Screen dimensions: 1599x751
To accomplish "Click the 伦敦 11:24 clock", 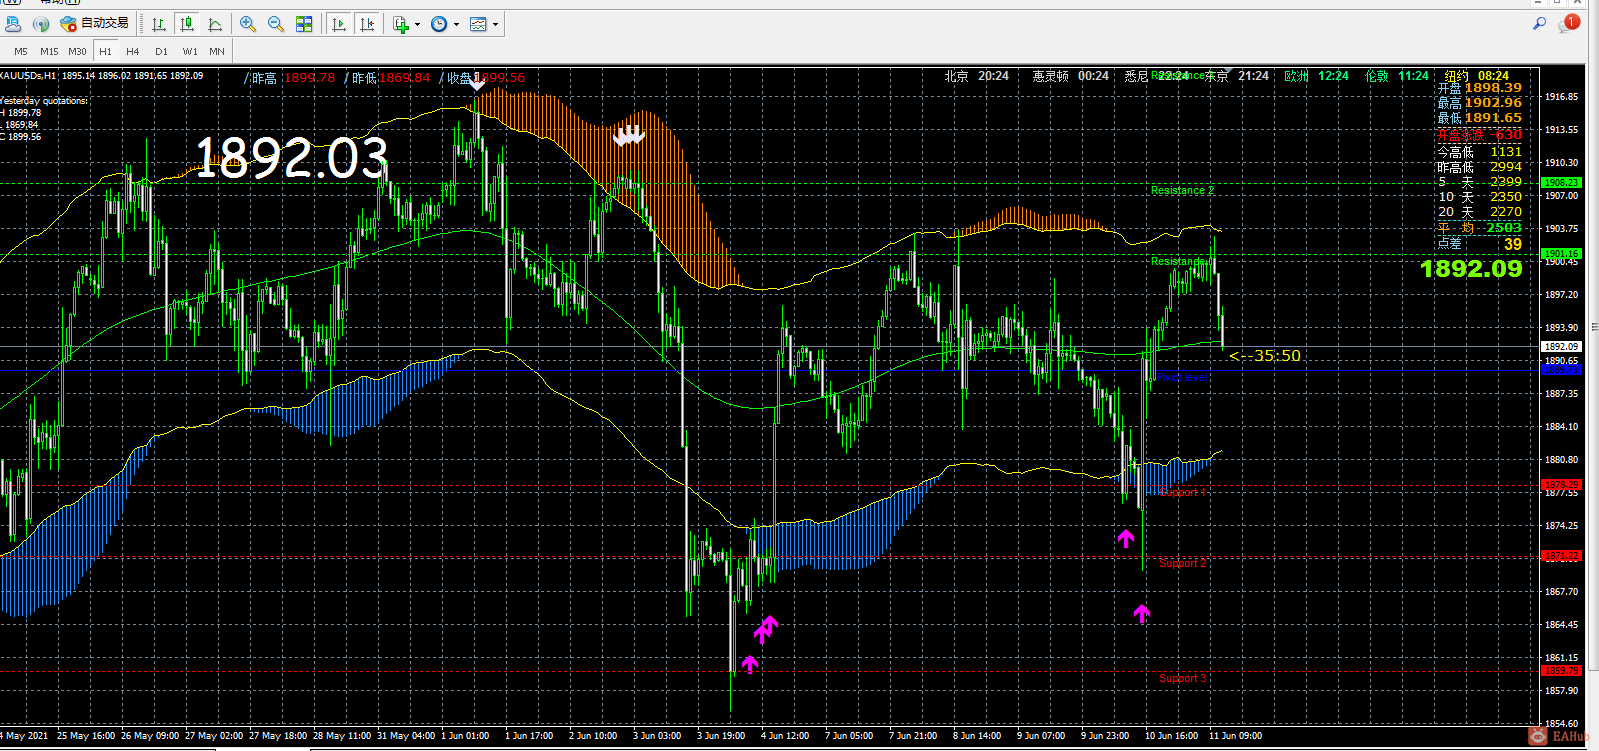I will [1397, 76].
